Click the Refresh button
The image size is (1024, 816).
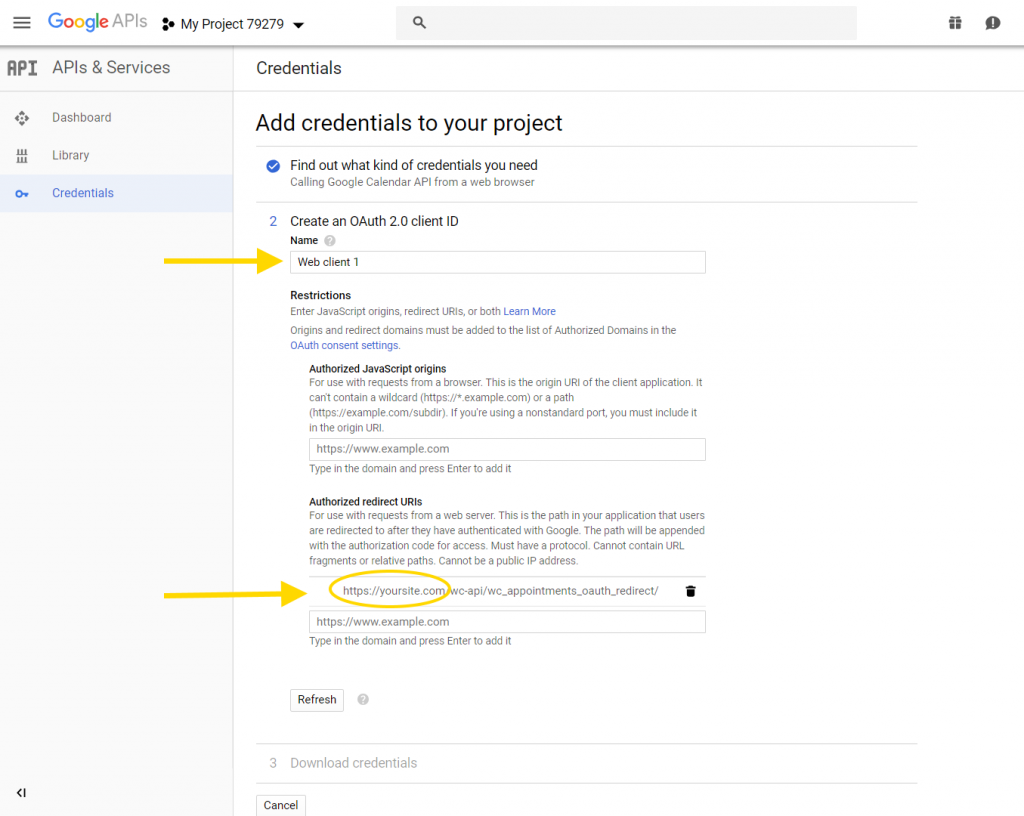pyautogui.click(x=317, y=700)
